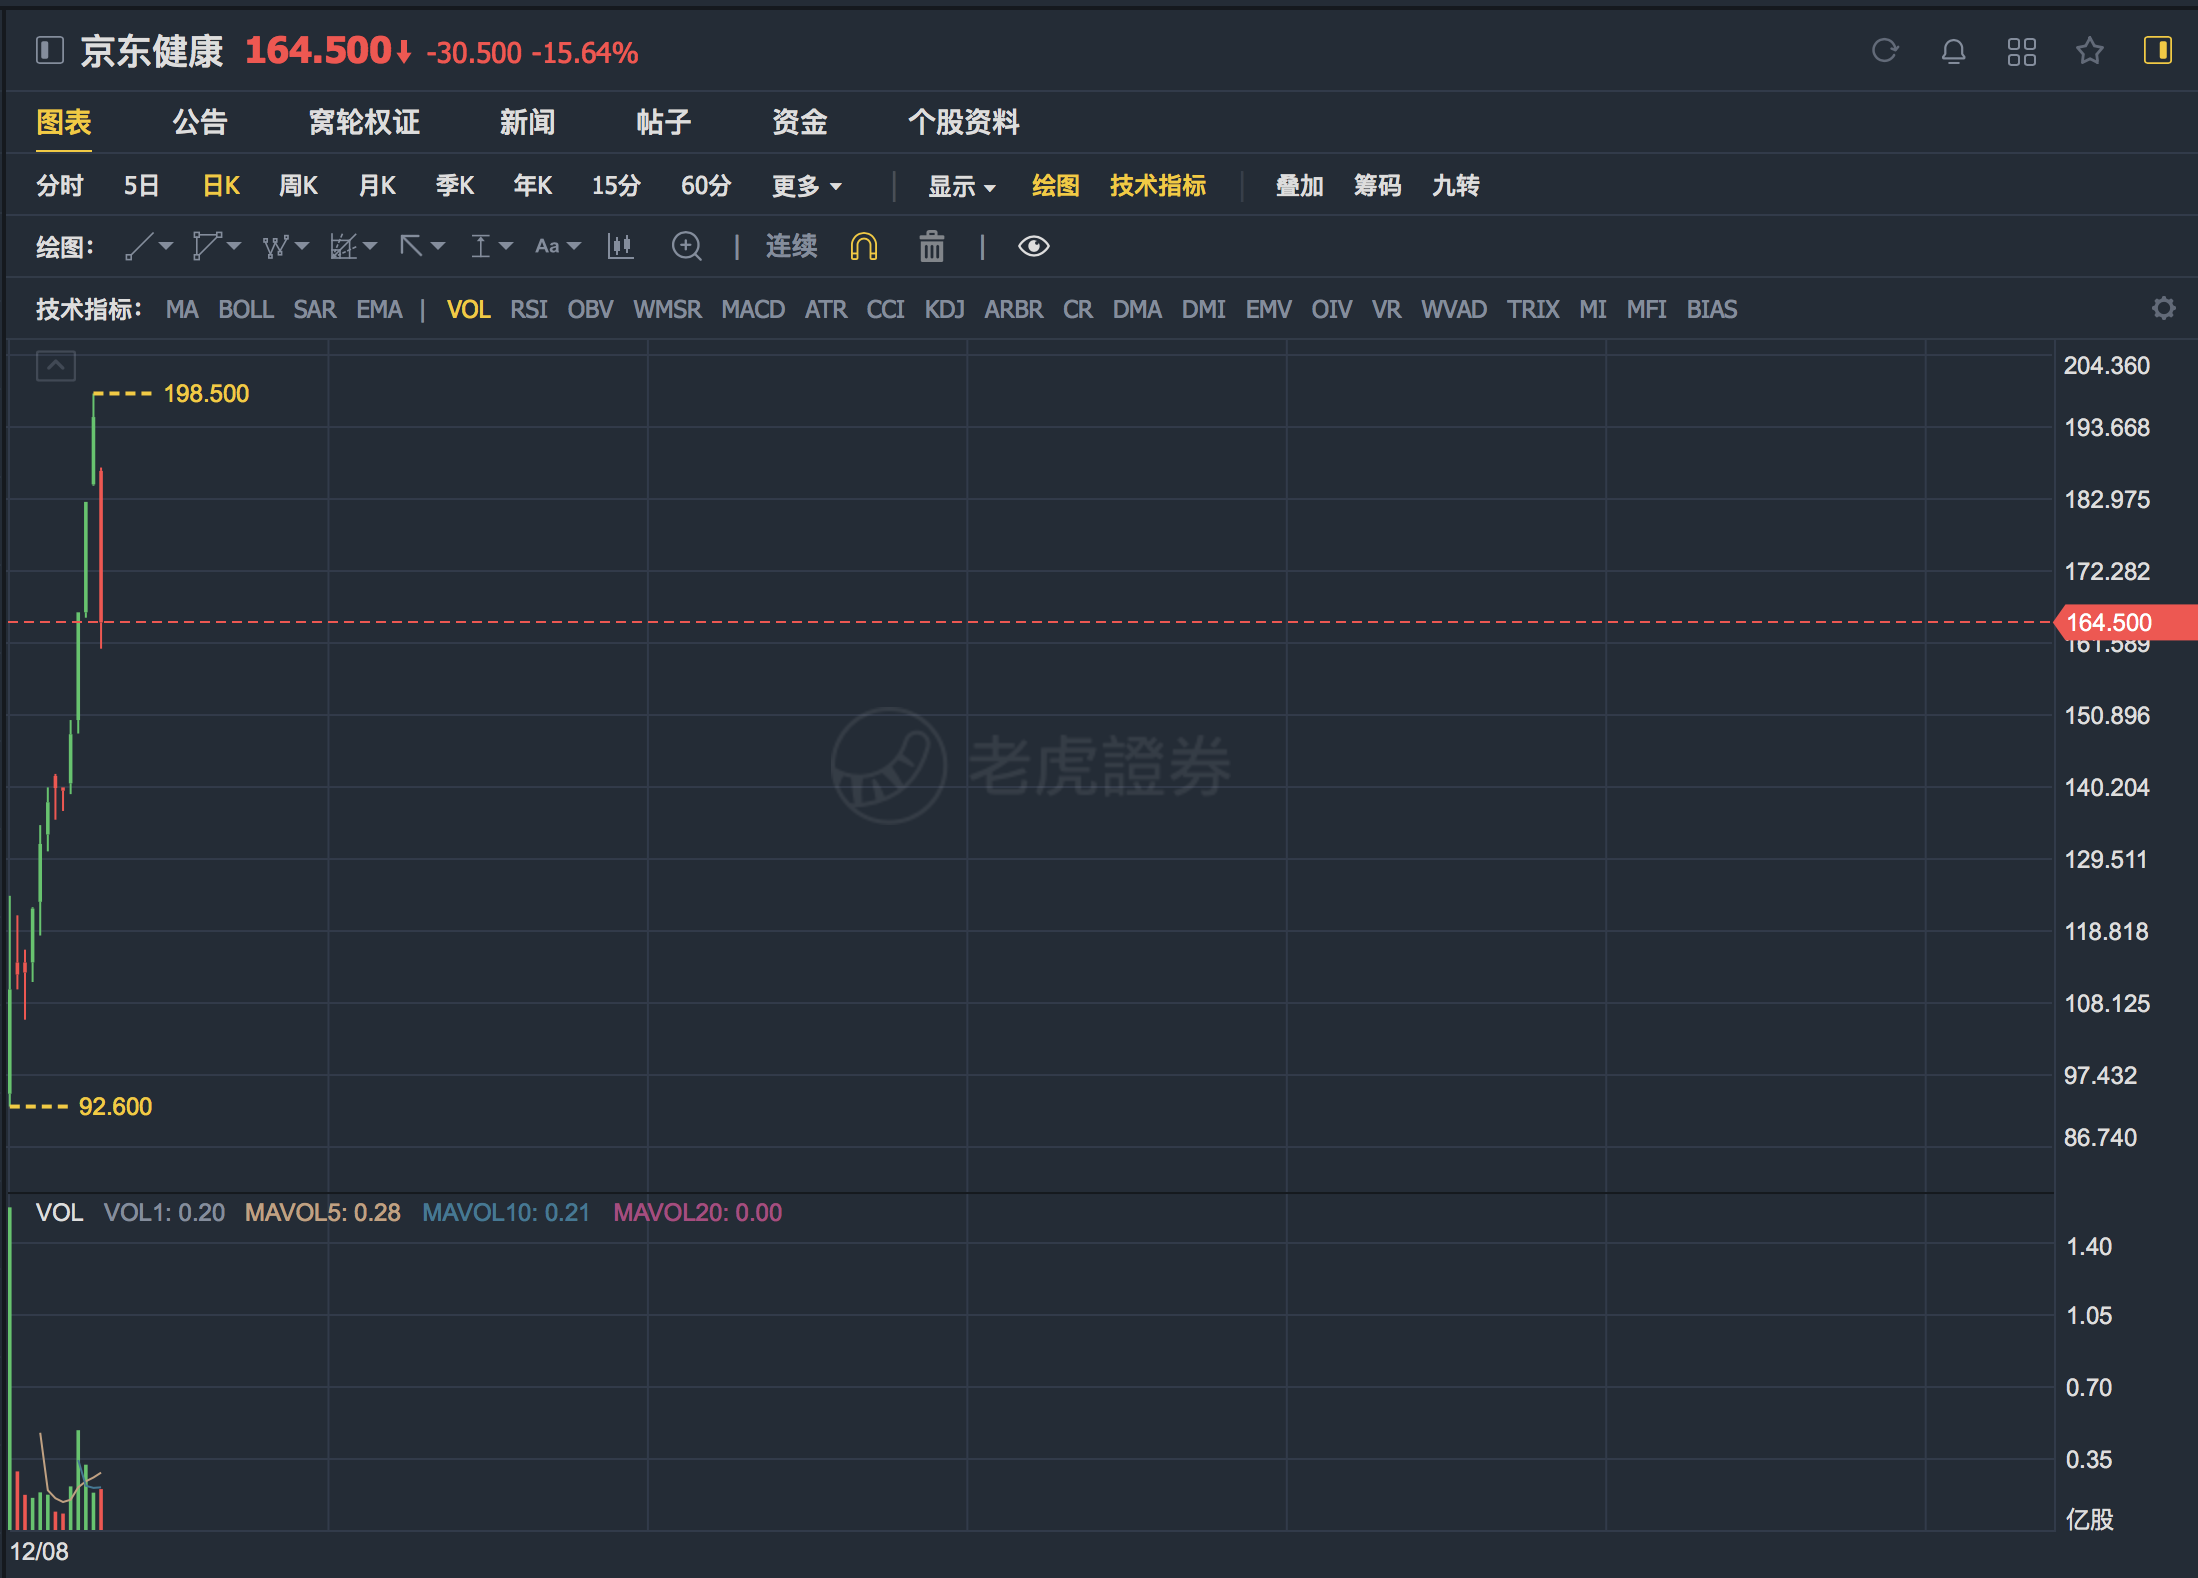2198x1578 pixels.
Task: Expand the text tool dropdown arrow
Action: tap(574, 246)
